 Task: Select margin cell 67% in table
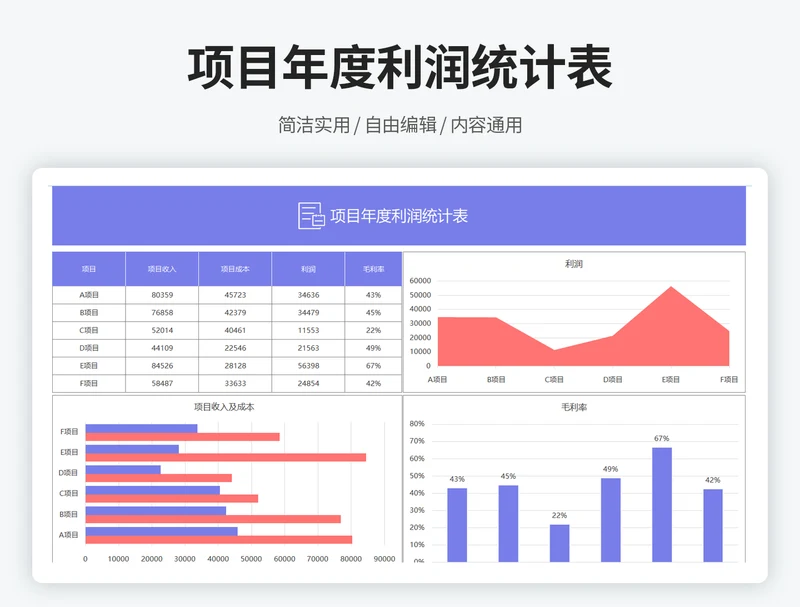click(373, 366)
